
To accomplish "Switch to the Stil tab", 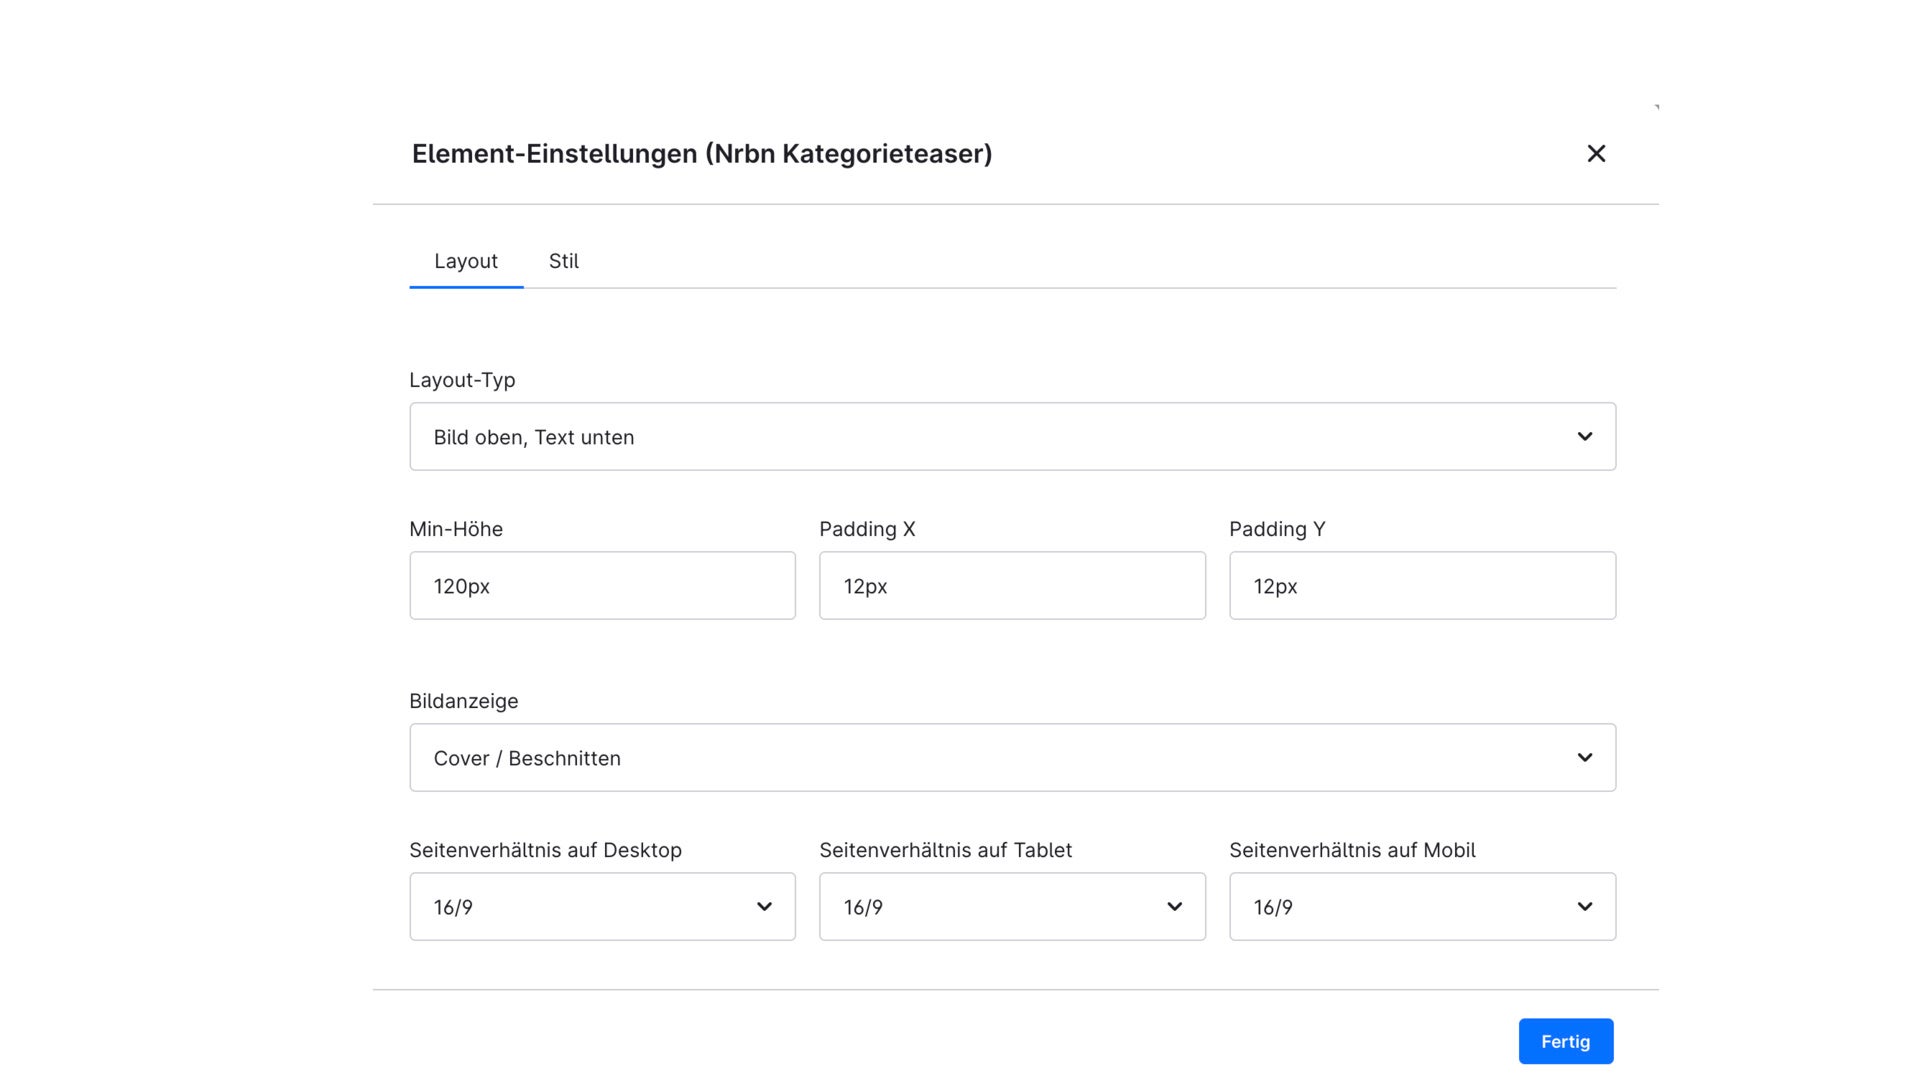I will pos(564,261).
